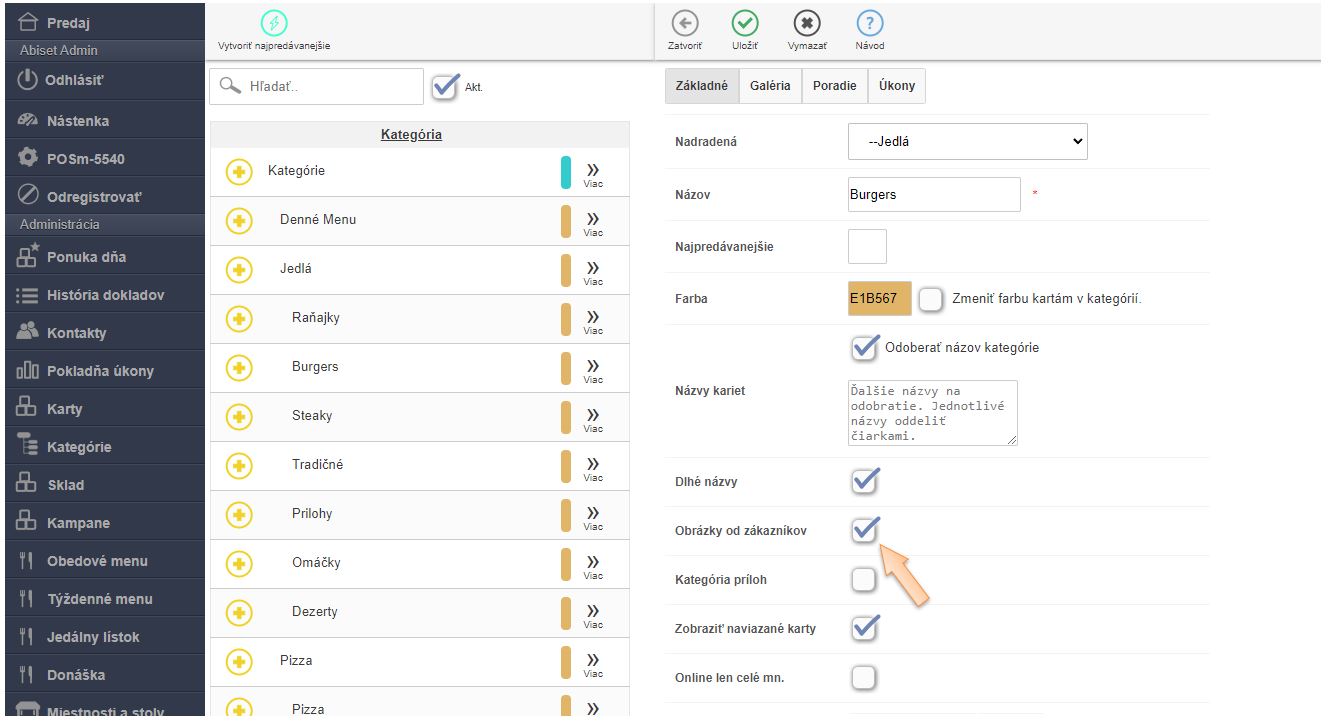Switch to the Galéria tab
The image size is (1328, 725).
[770, 86]
